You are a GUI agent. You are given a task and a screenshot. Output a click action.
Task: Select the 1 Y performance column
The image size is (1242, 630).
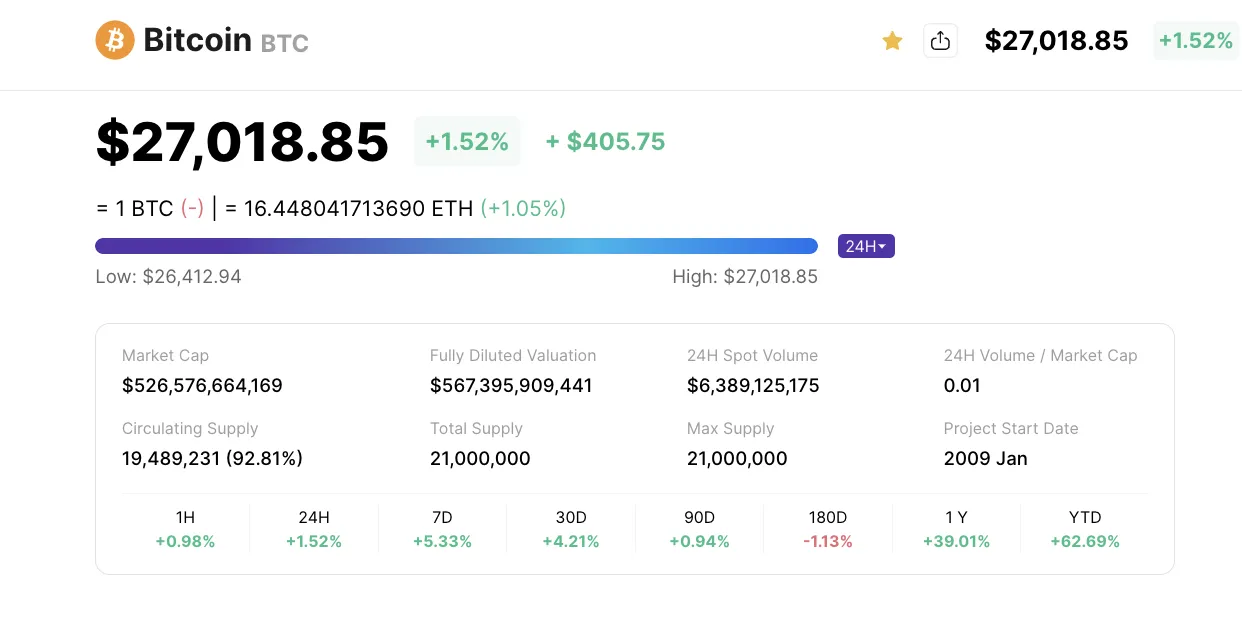coord(956,529)
